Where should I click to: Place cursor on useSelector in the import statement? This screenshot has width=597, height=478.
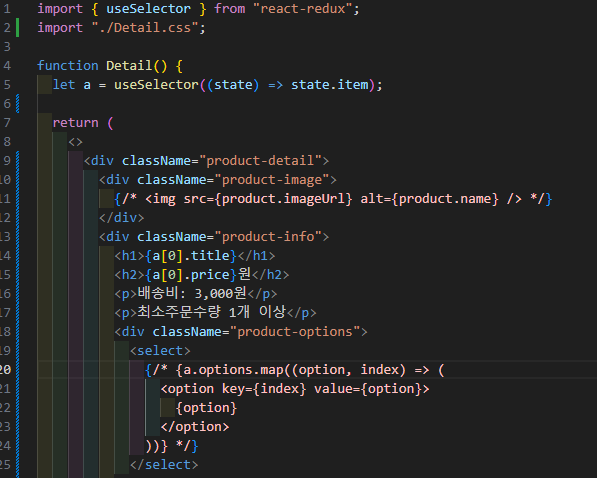[x=148, y=9]
